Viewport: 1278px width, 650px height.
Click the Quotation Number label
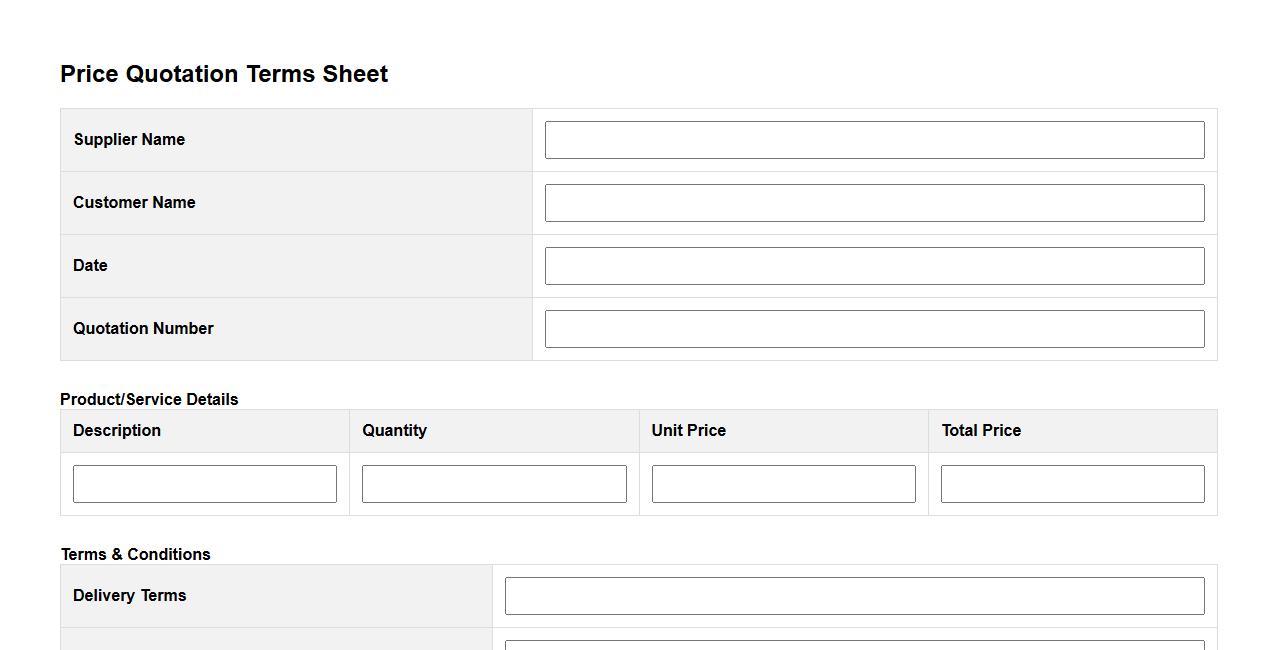pos(143,329)
